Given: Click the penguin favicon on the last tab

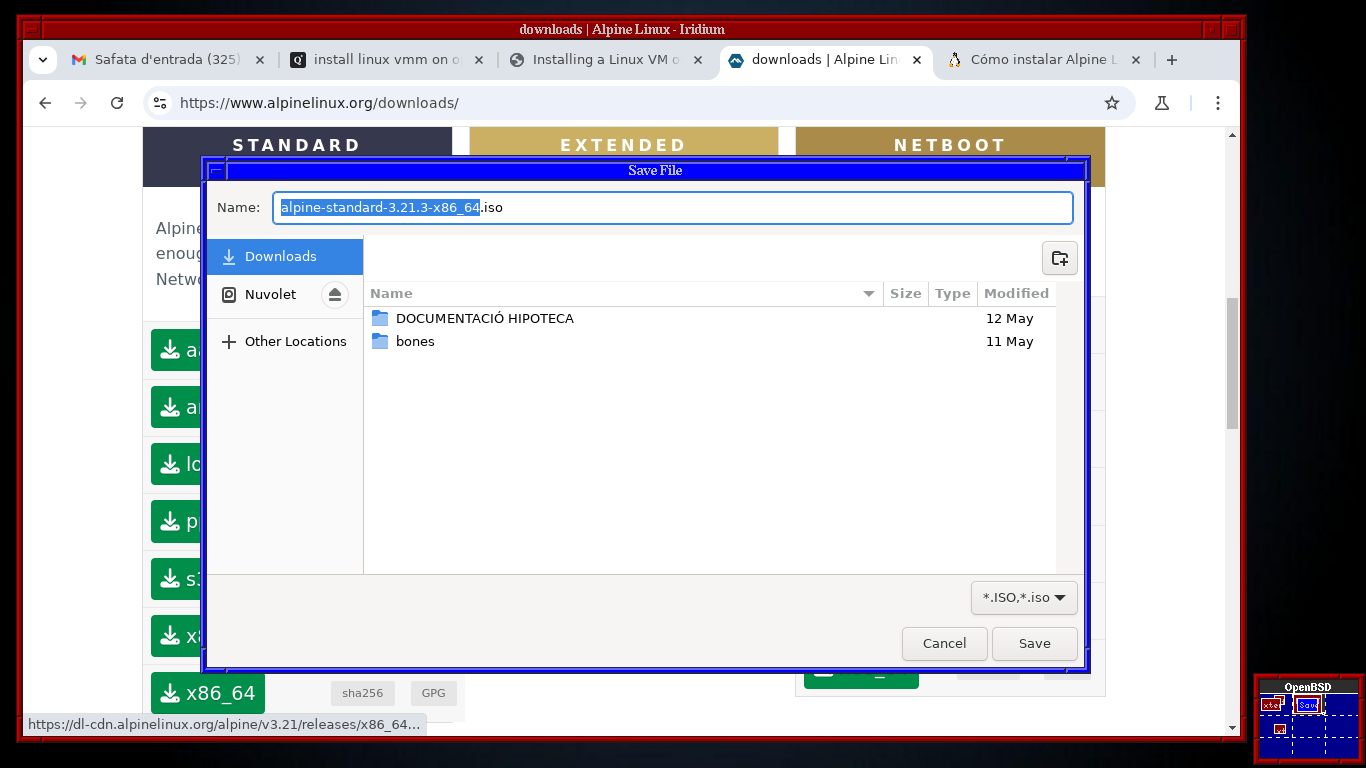Looking at the screenshot, I should pyautogui.click(x=955, y=60).
